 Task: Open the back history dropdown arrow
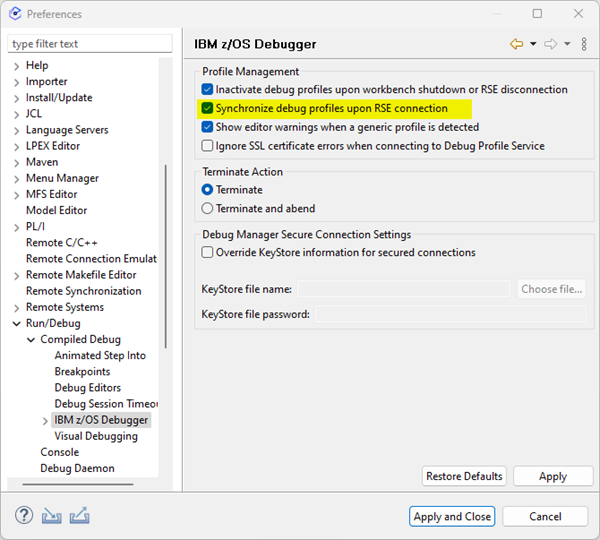click(533, 44)
